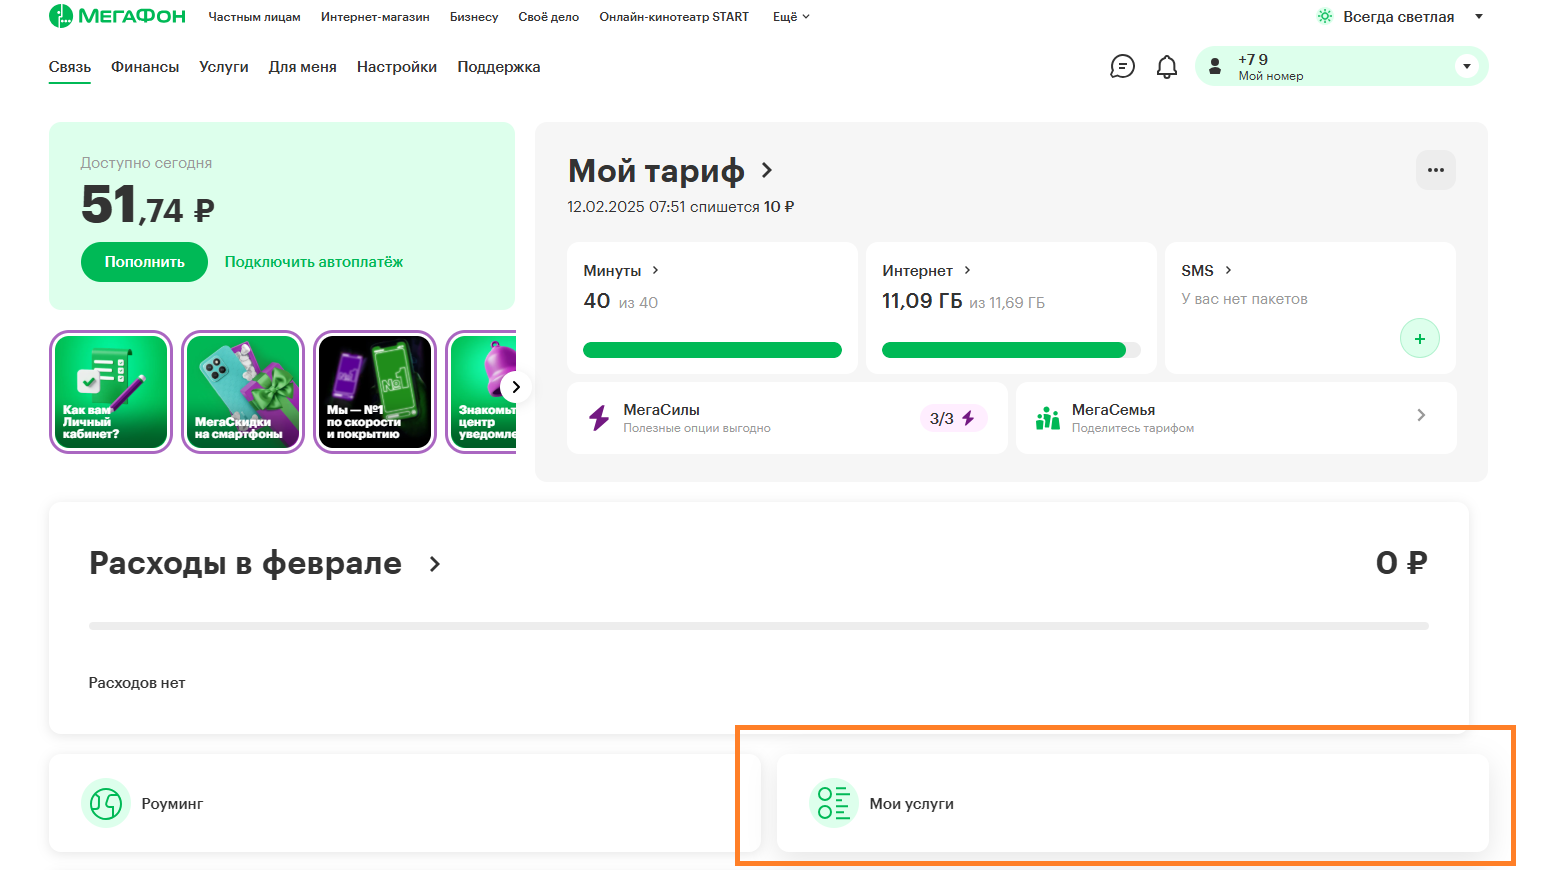This screenshot has height=870, width=1552.
Task: Open story "Знакомьтесь центр уведомлений"
Action: coord(482,392)
